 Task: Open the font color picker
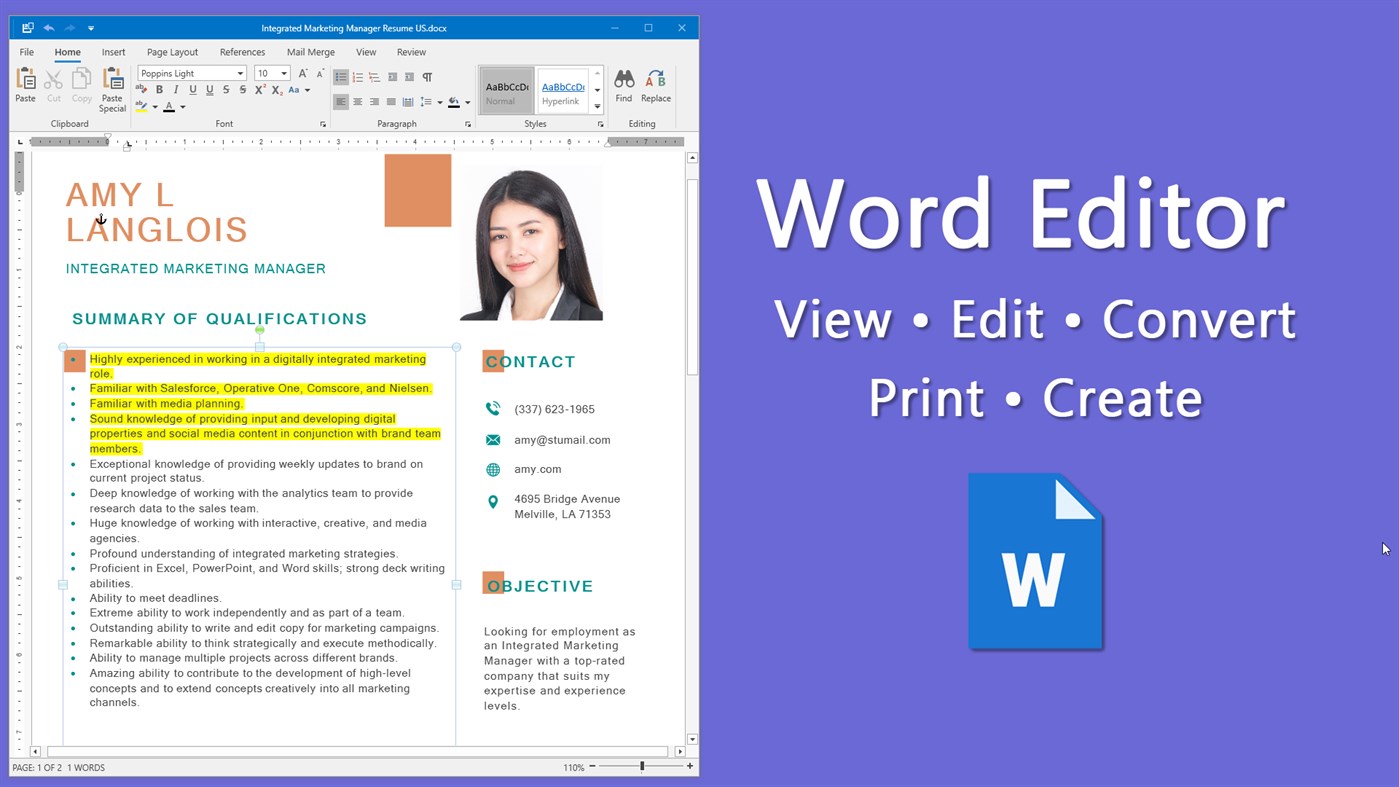[x=170, y=106]
